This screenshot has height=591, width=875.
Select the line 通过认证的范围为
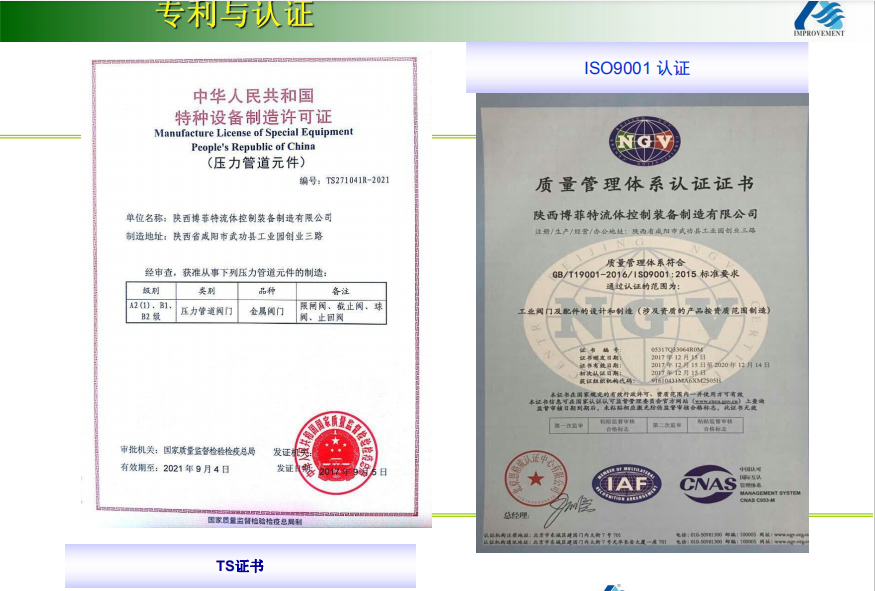643,286
